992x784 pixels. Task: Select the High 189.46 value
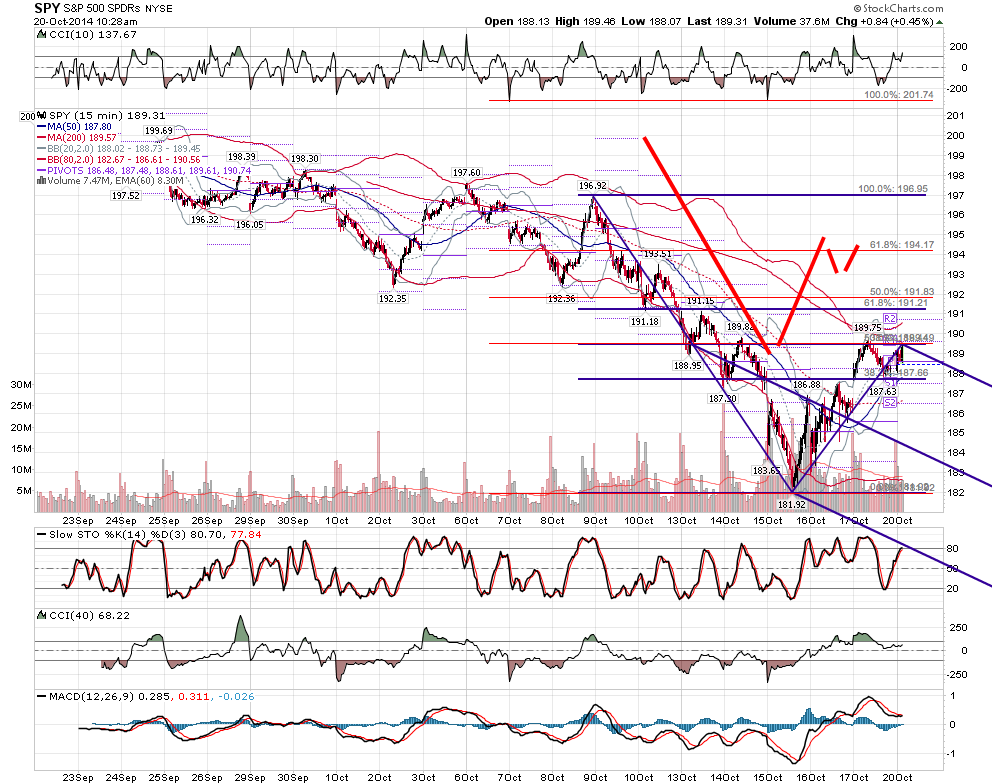pyautogui.click(x=585, y=22)
